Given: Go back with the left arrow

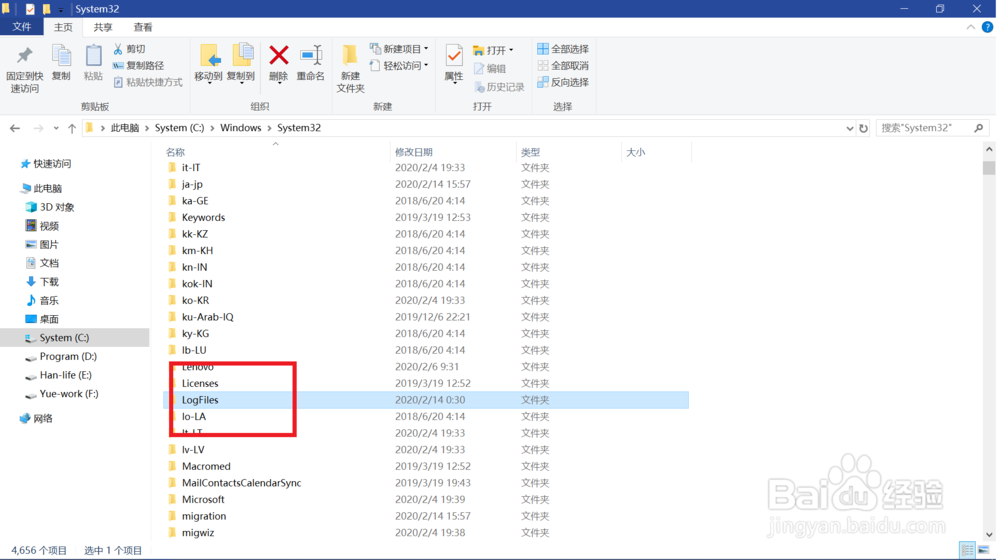Looking at the screenshot, I should click(15, 128).
